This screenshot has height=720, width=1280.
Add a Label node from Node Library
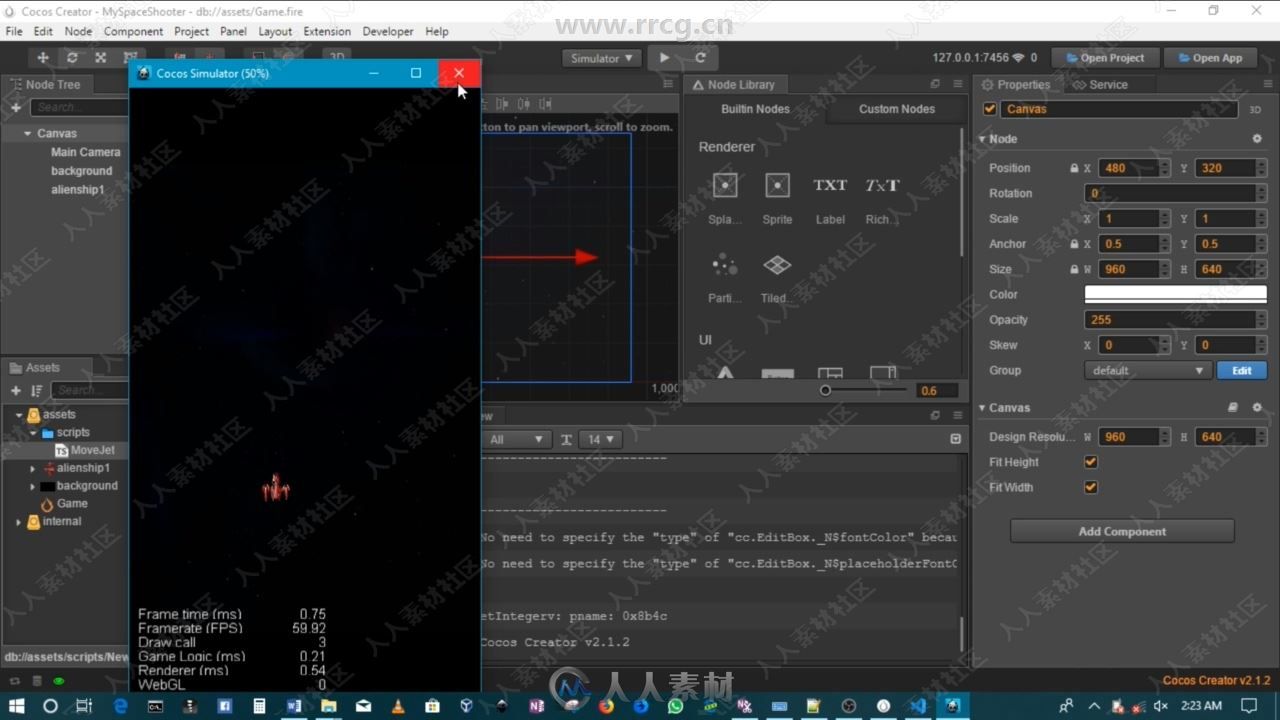(x=830, y=197)
